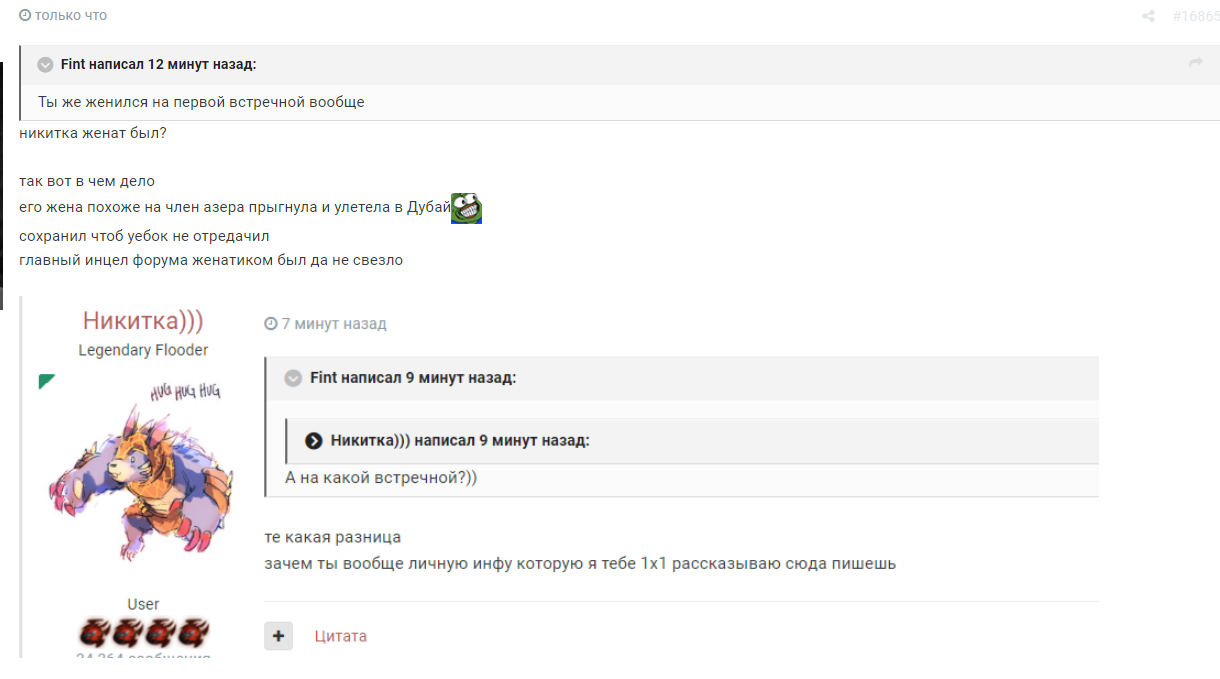The width and height of the screenshot is (1220, 679).
Task: Click the "User" group label under avatar
Action: [143, 604]
